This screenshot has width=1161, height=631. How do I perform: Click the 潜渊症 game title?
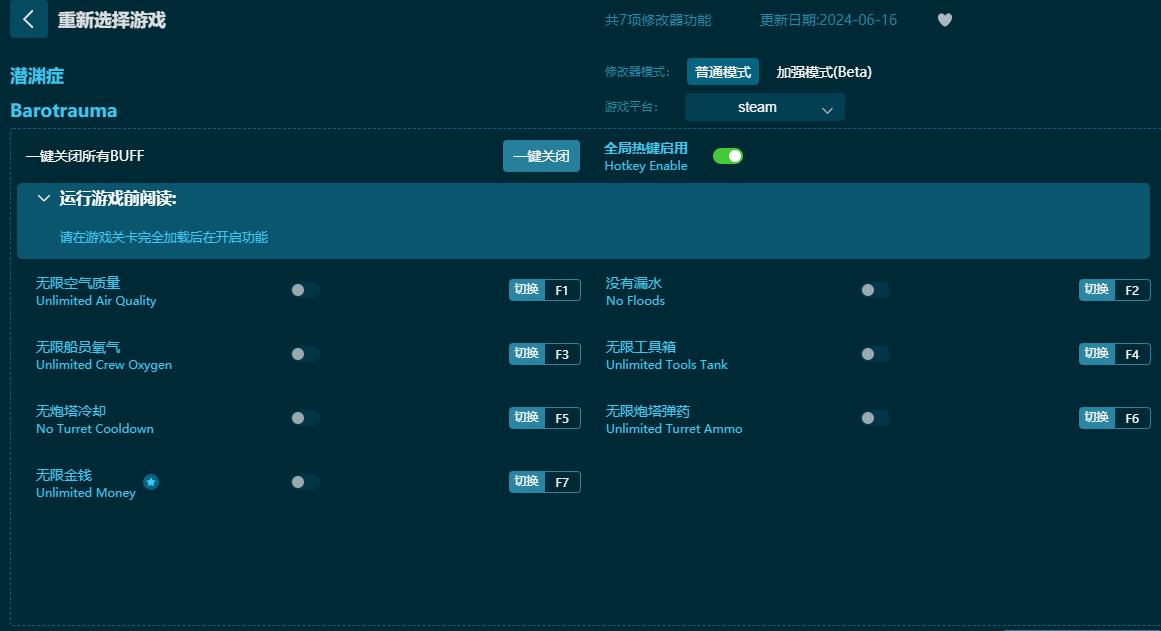[37, 76]
